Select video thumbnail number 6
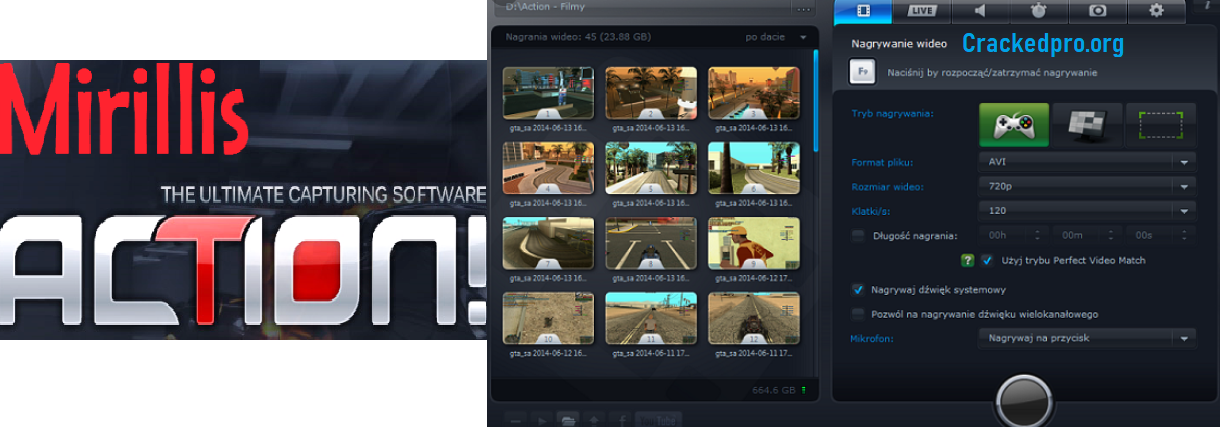 pyautogui.click(x=753, y=168)
